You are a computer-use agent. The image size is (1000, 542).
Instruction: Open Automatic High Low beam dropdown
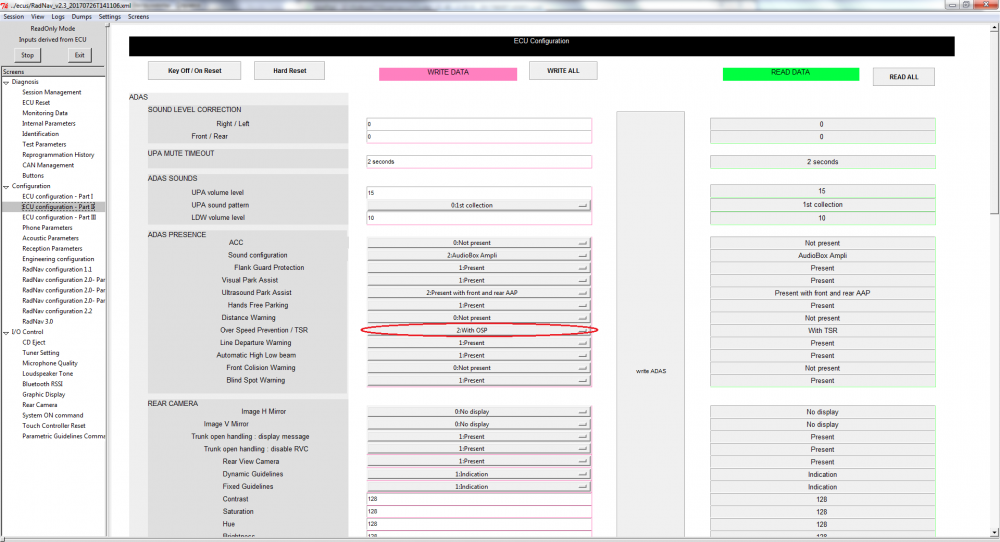coord(478,355)
